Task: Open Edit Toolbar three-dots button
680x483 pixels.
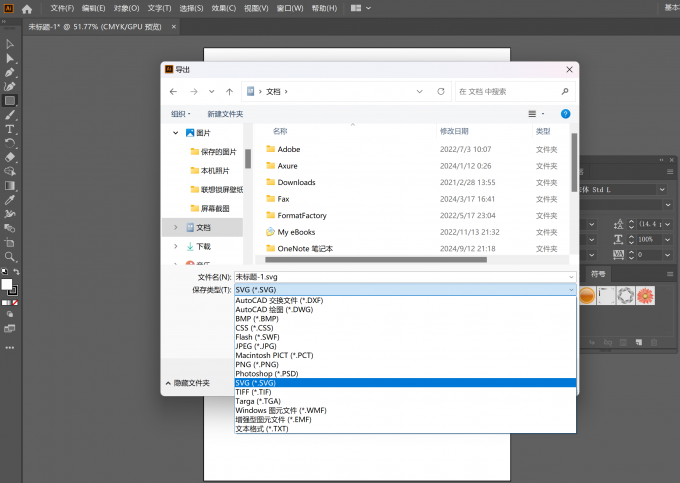Action: [10, 348]
